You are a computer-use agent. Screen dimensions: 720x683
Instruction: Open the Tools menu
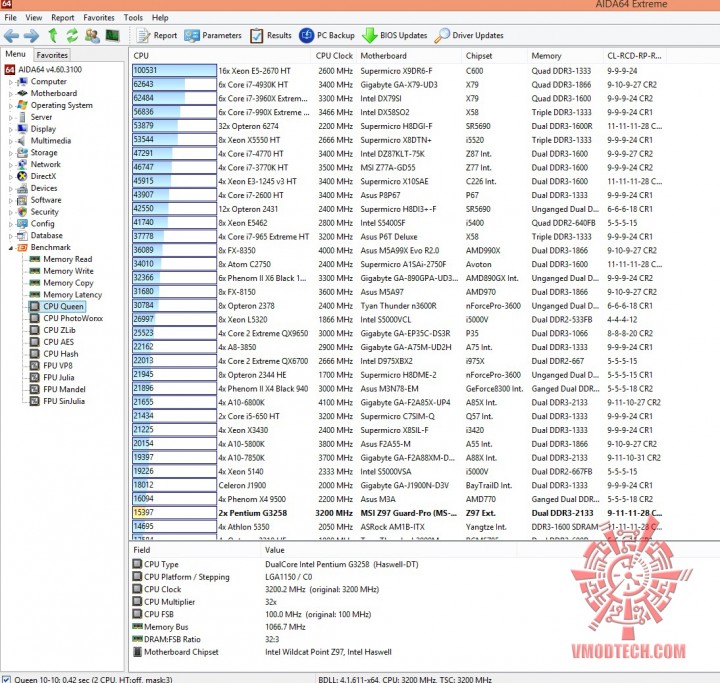click(x=133, y=17)
